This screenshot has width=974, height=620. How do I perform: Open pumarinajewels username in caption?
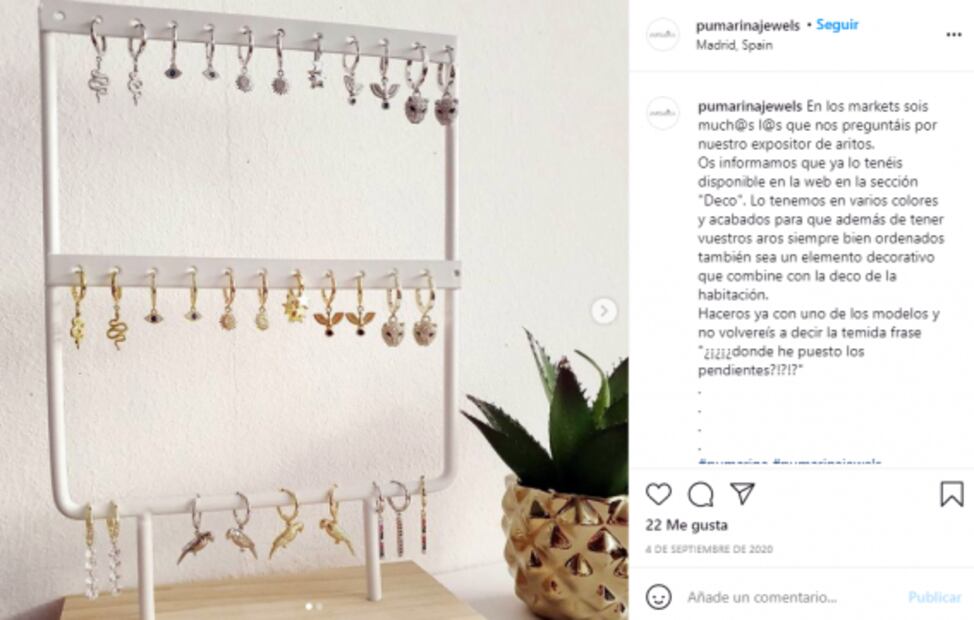click(x=750, y=106)
